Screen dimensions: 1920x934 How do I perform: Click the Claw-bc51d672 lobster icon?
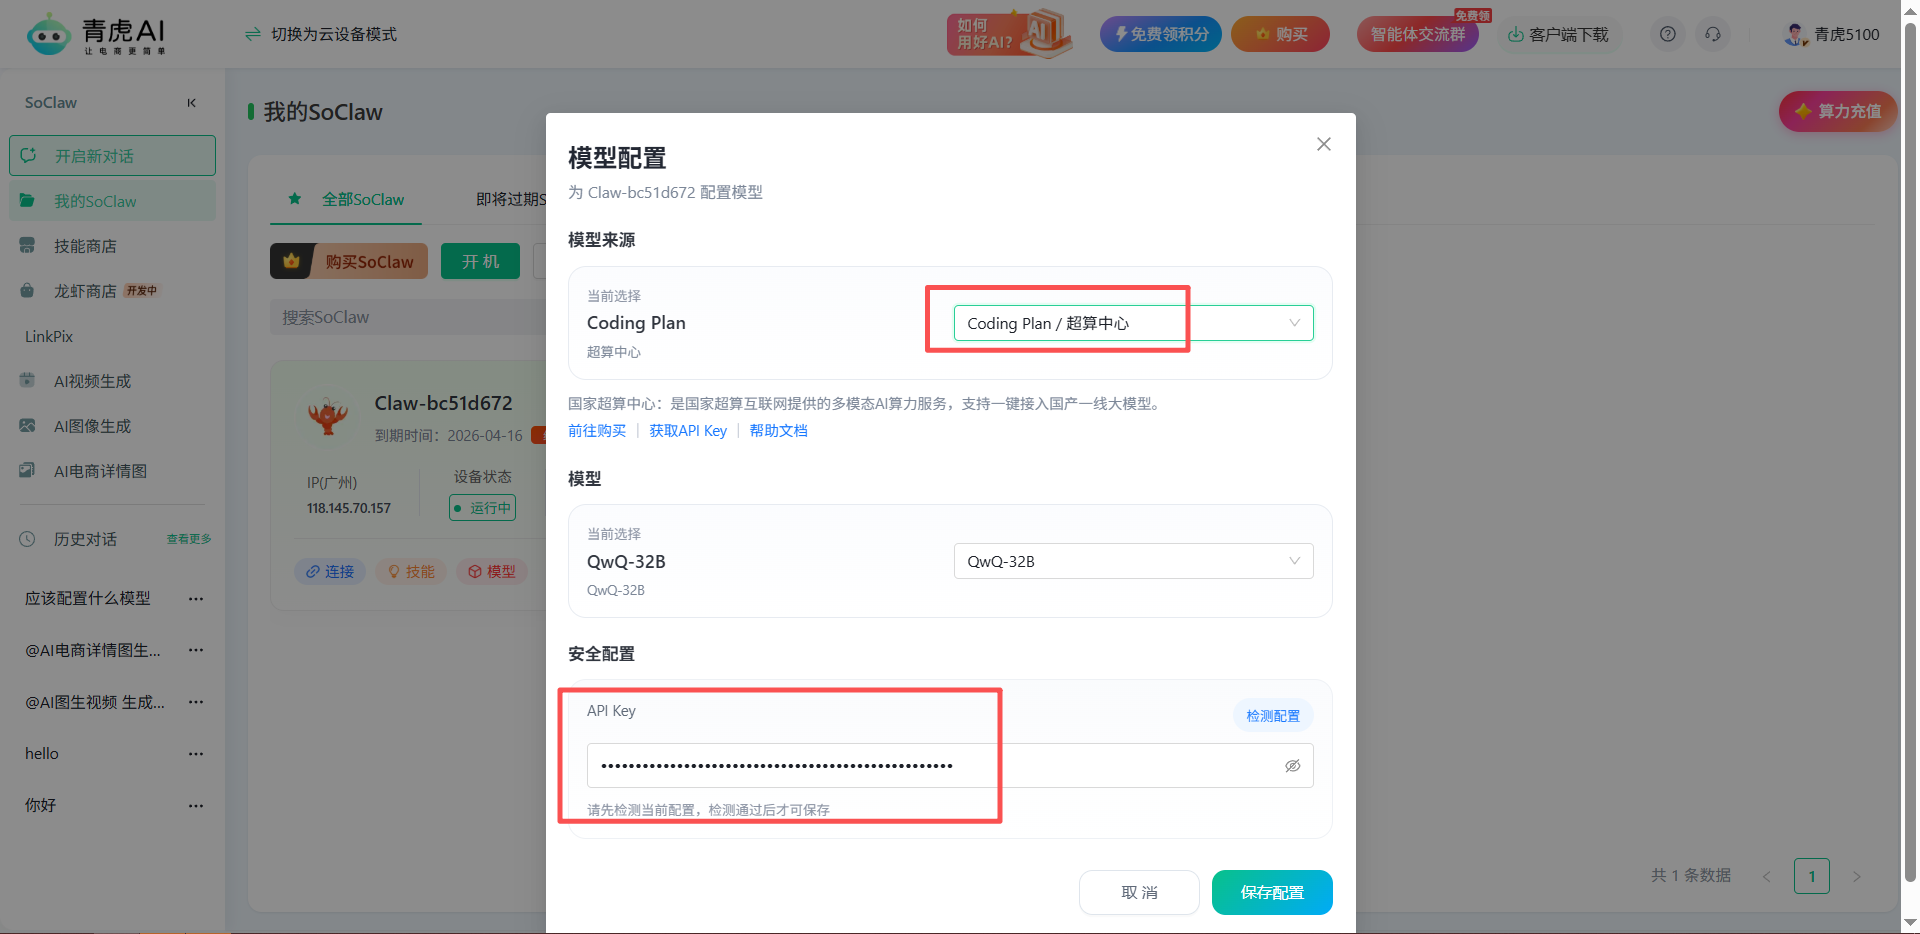tap(327, 415)
